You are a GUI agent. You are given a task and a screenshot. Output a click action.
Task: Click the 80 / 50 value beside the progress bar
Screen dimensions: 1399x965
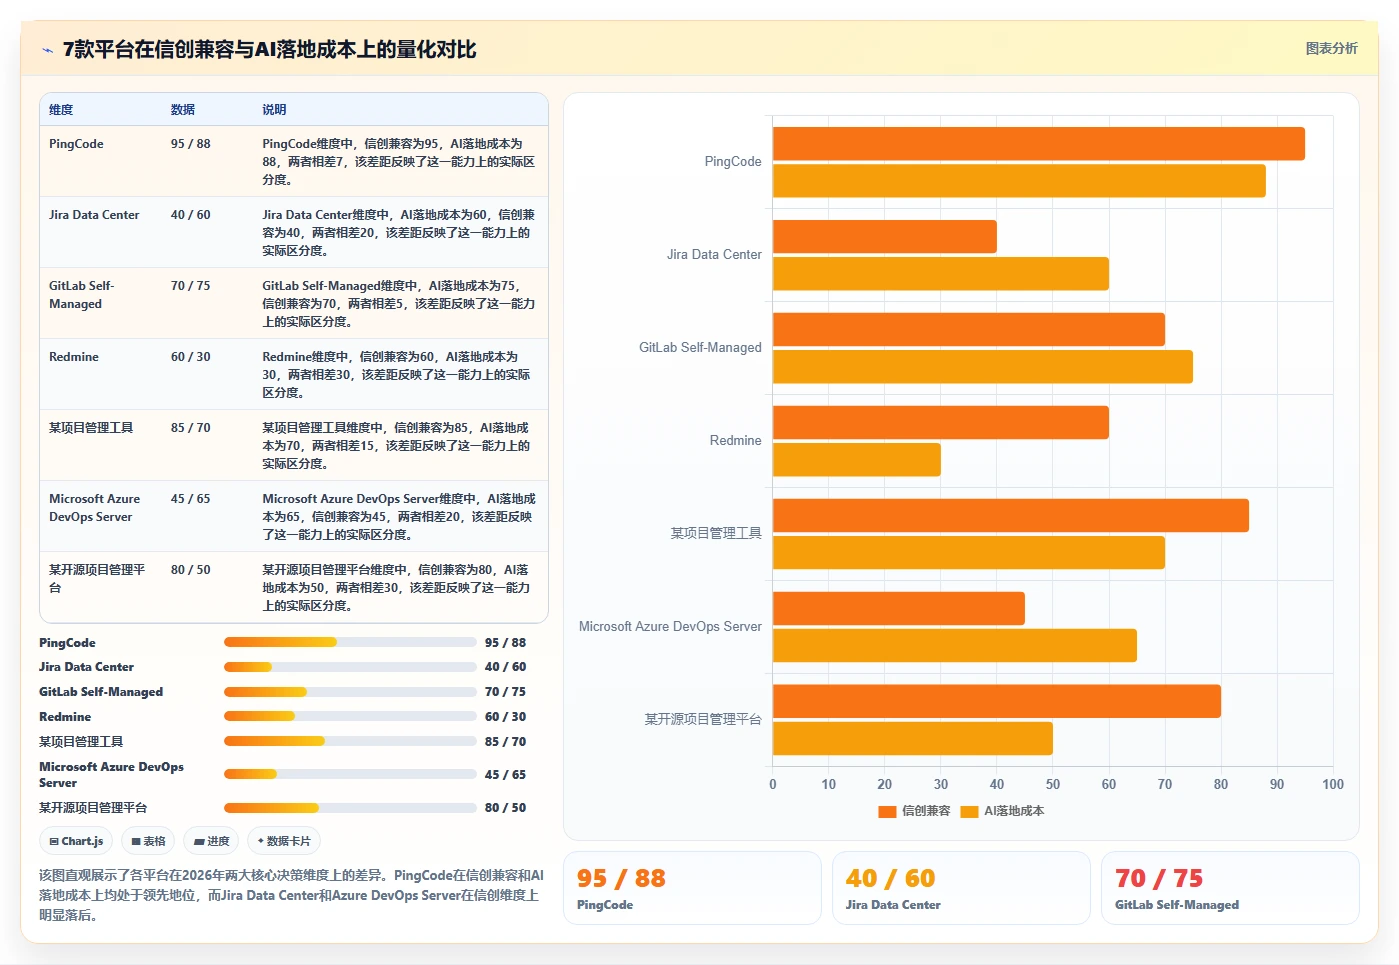point(505,808)
